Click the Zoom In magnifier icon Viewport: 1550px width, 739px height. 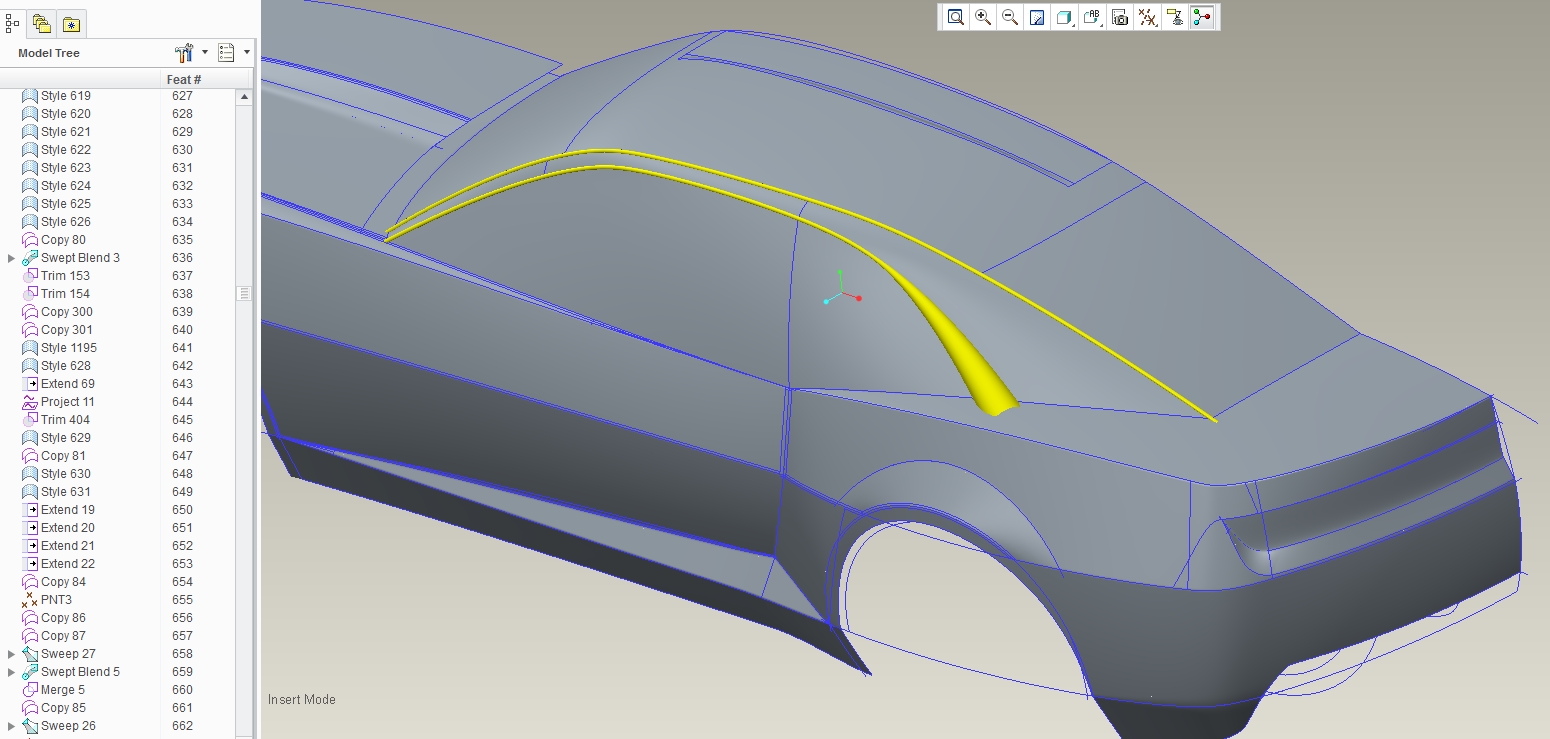pos(983,17)
